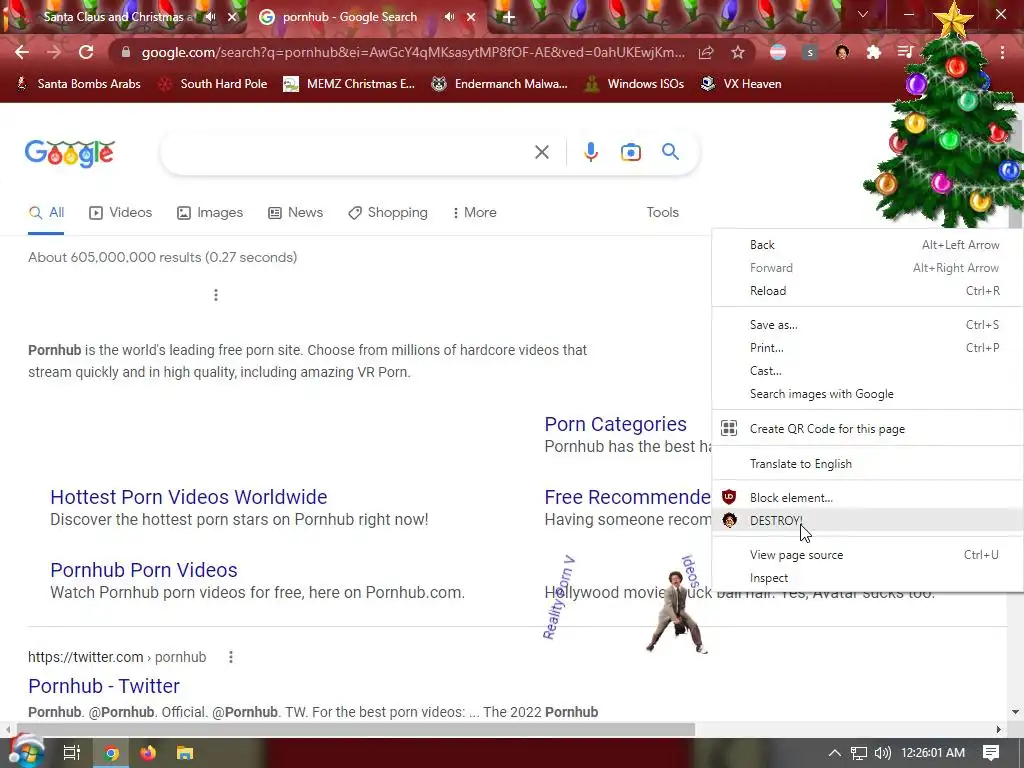Open VX Heaven bookmark
The height and width of the screenshot is (768, 1024).
(x=741, y=84)
